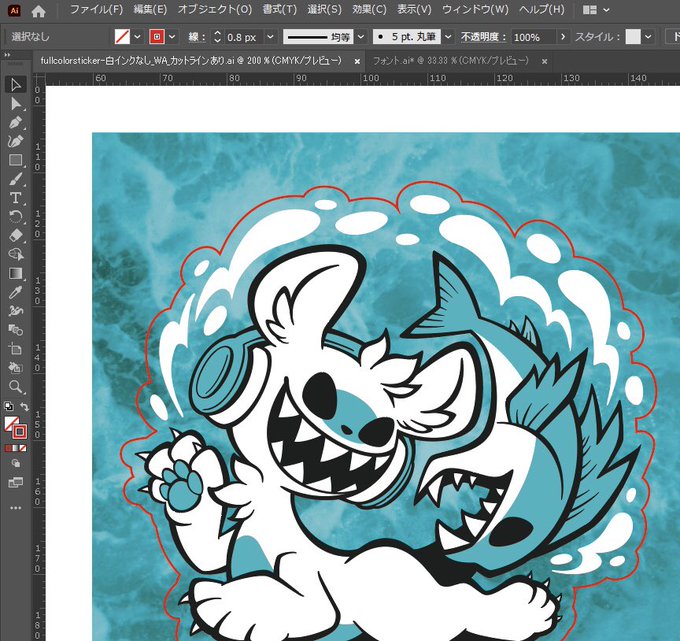
Task: Open the 書式(T) menu
Action: tap(279, 10)
